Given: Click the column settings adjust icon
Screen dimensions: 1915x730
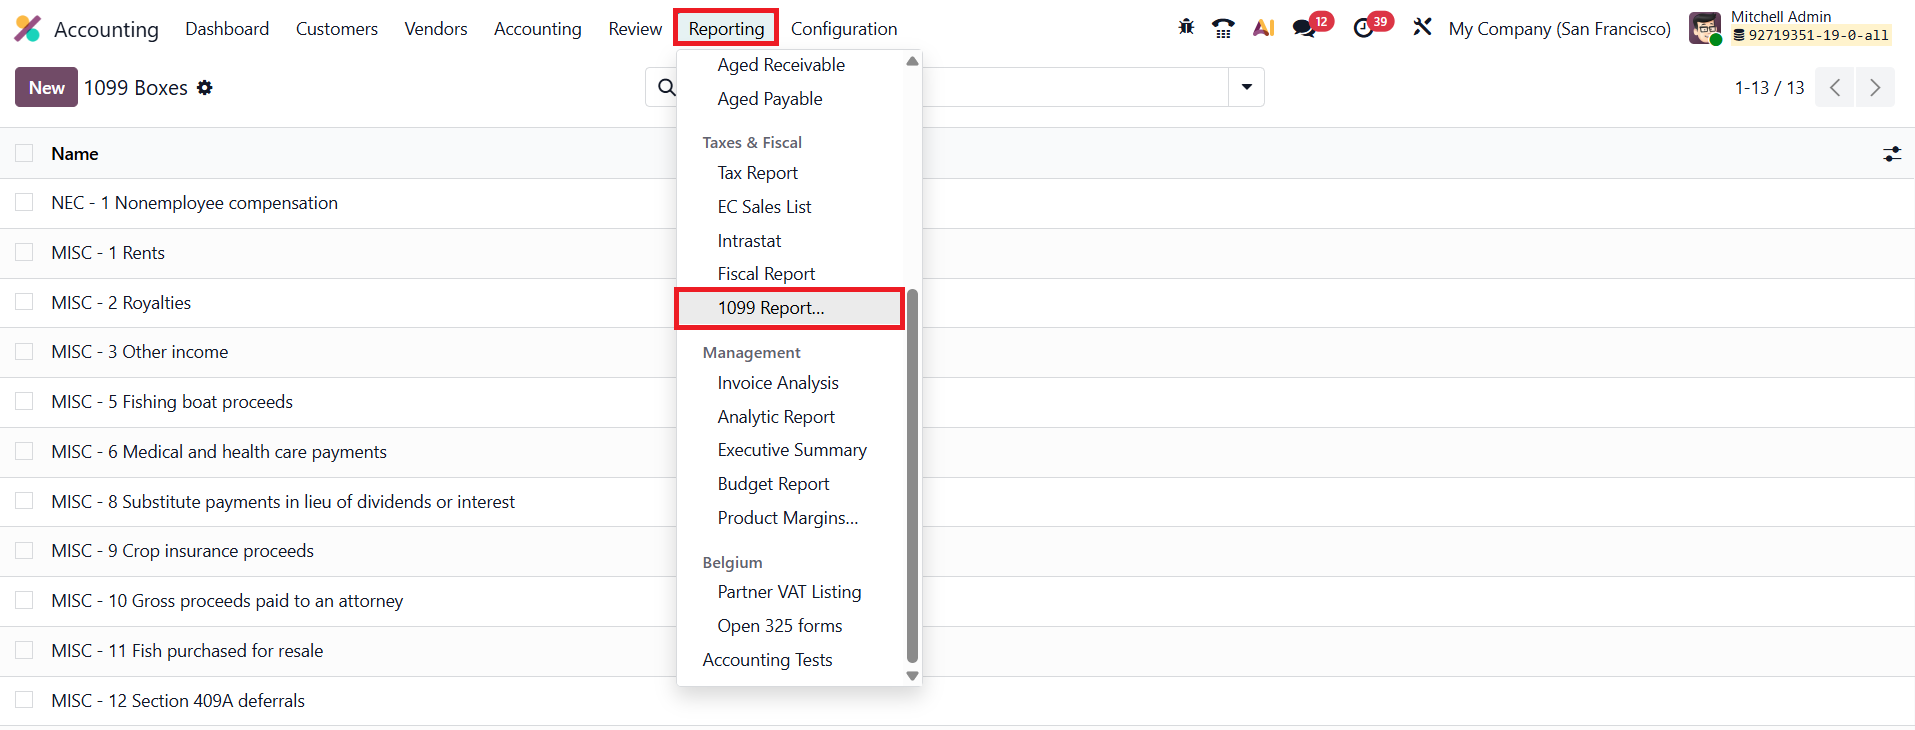Looking at the screenshot, I should (x=1892, y=154).
